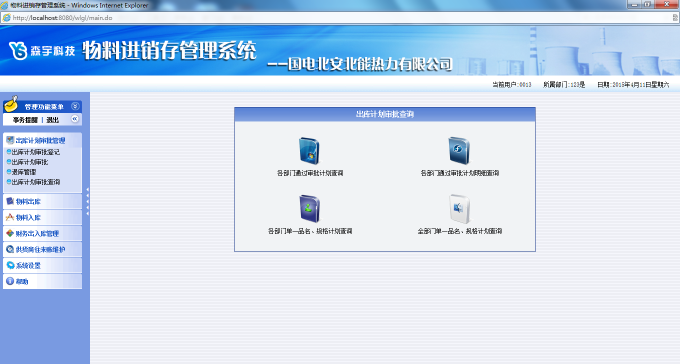
Task: Open 各部门通过审批计划明细查询 box icon
Action: [459, 151]
